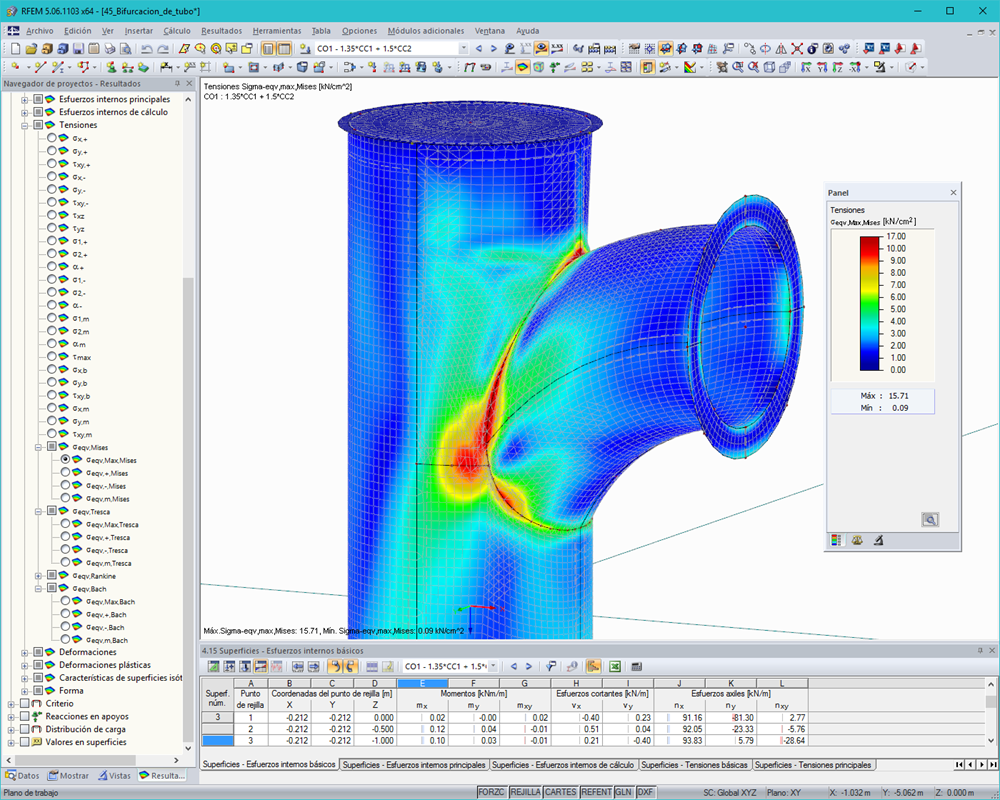Open the CO1 dropdown in table toolbar
Viewport: 1000px width, 800px height.
tap(493, 667)
